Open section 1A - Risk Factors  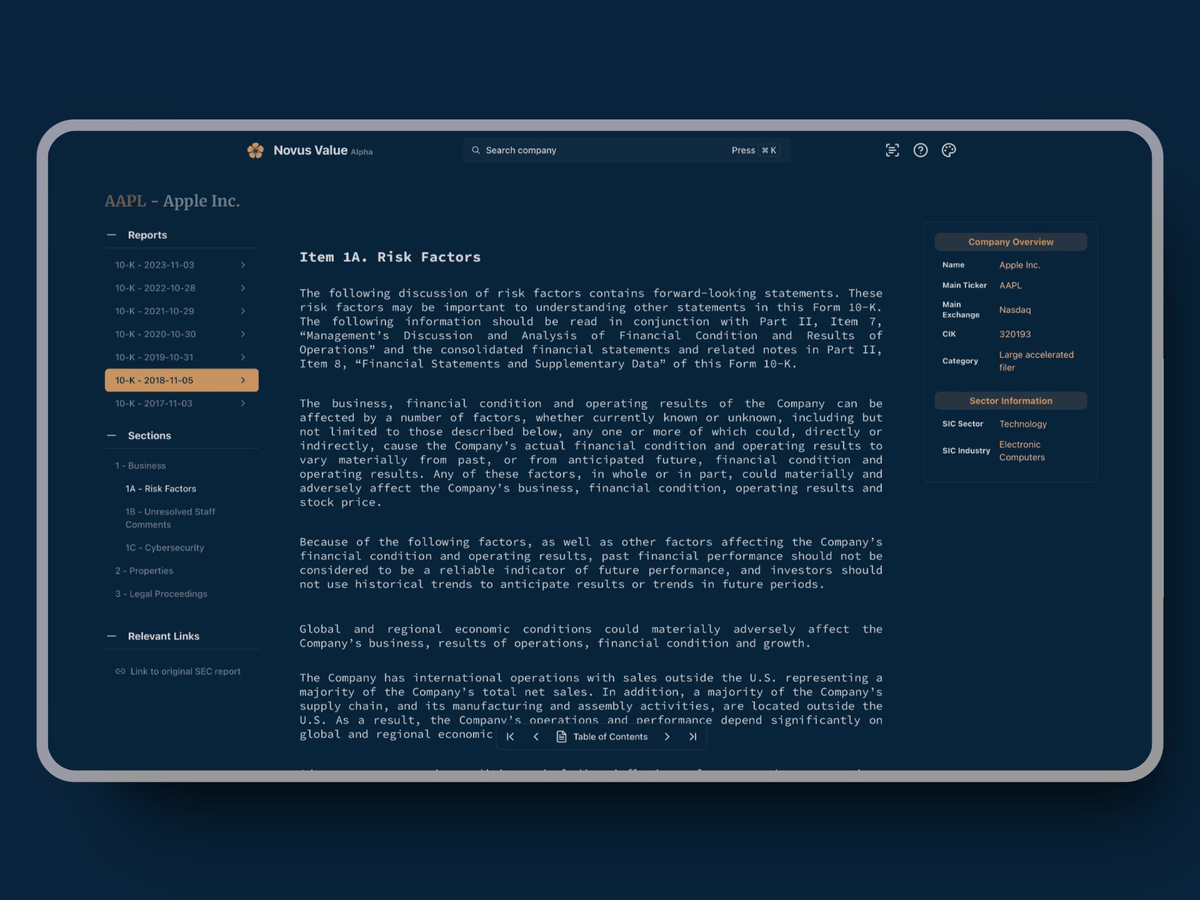pyautogui.click(x=161, y=489)
